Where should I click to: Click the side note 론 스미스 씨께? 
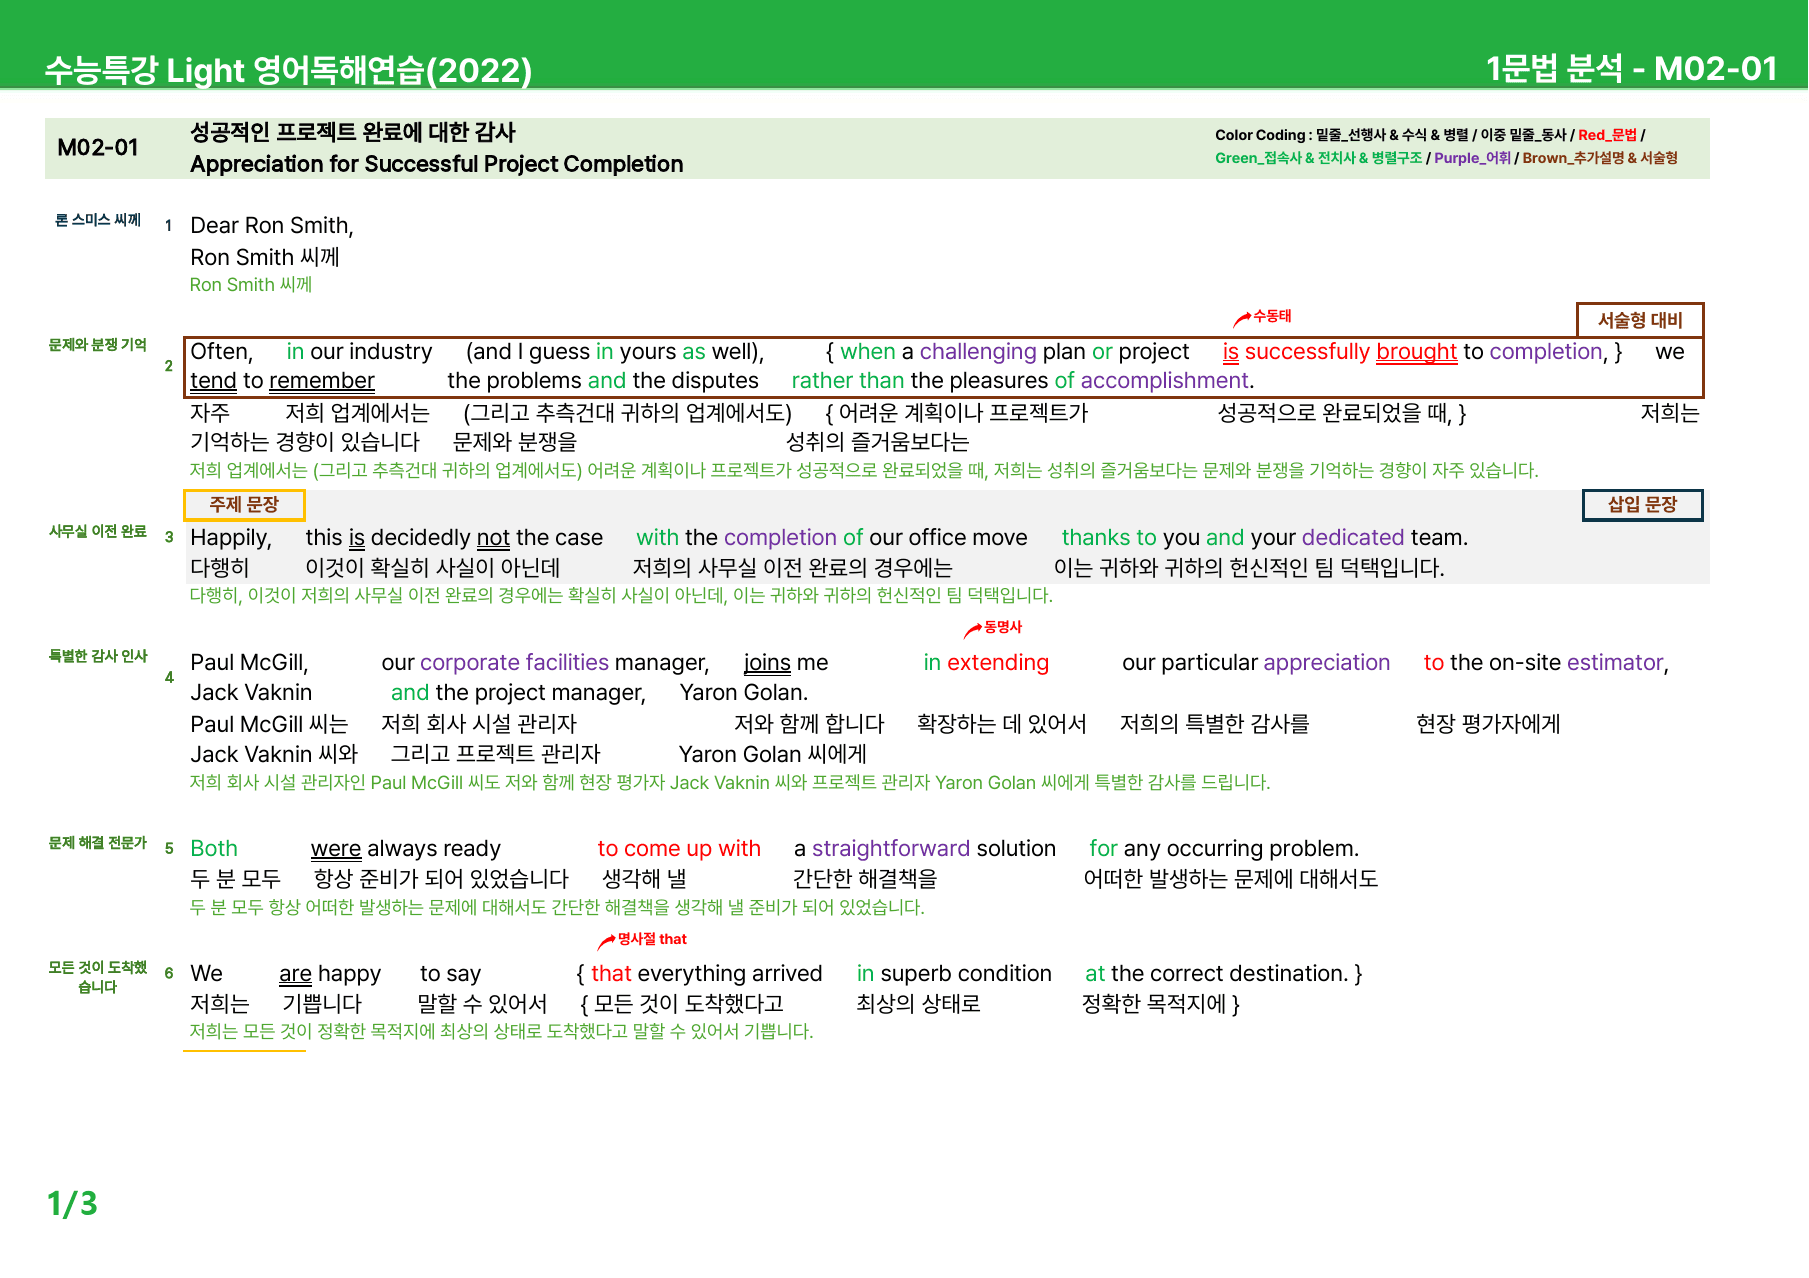coord(98,220)
